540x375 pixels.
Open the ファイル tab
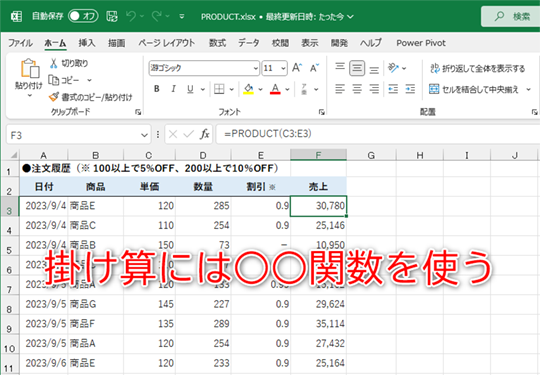(20, 43)
